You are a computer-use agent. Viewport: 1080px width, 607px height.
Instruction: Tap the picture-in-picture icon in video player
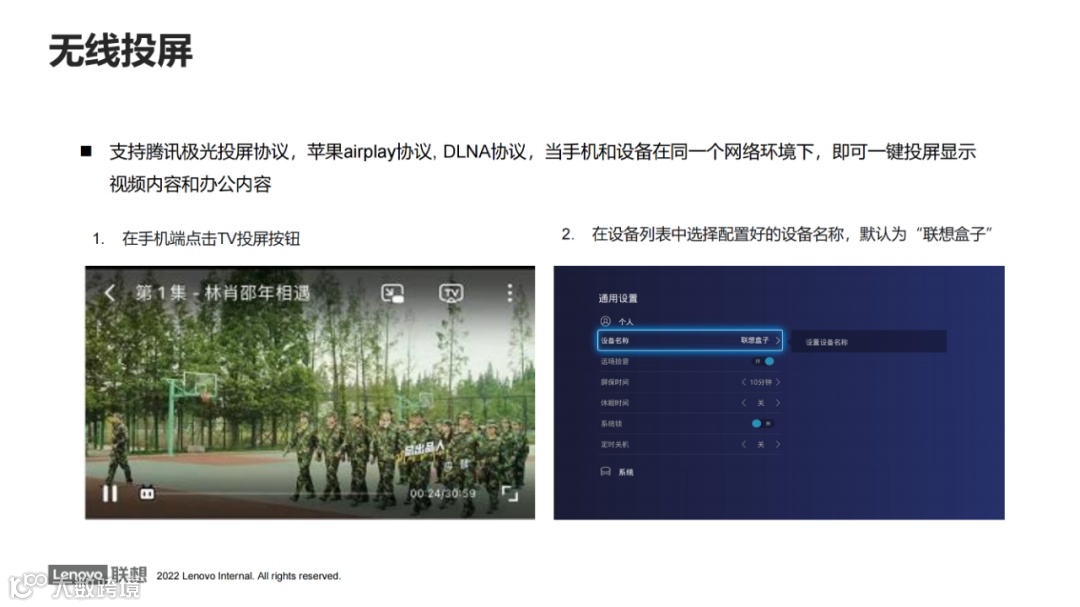point(393,294)
